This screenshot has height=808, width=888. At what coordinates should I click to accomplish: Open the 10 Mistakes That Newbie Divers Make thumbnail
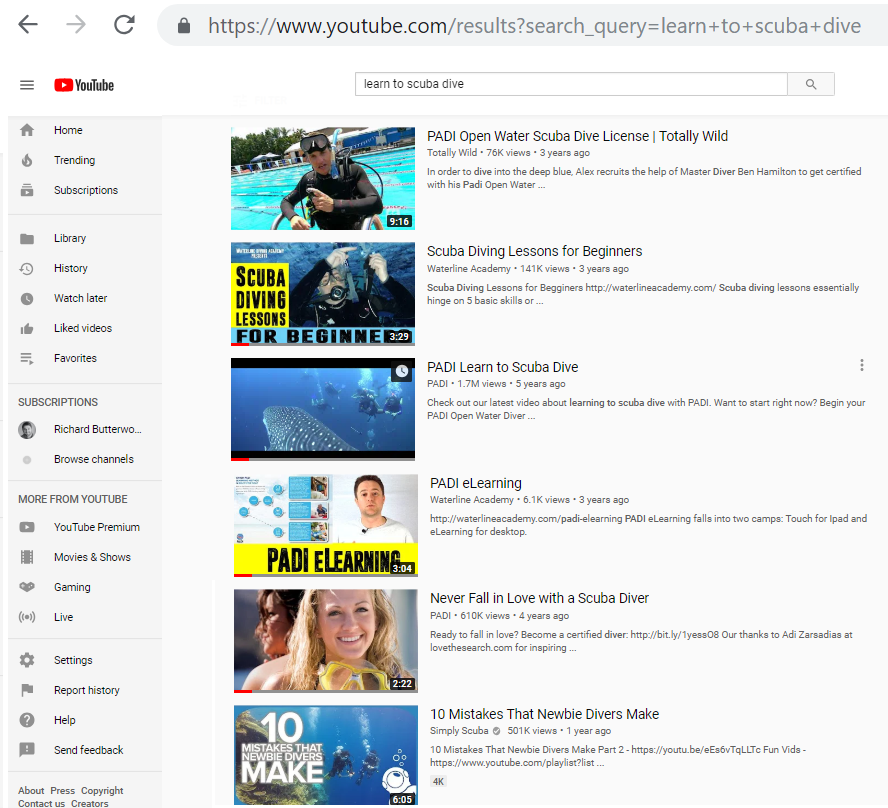tap(325, 755)
